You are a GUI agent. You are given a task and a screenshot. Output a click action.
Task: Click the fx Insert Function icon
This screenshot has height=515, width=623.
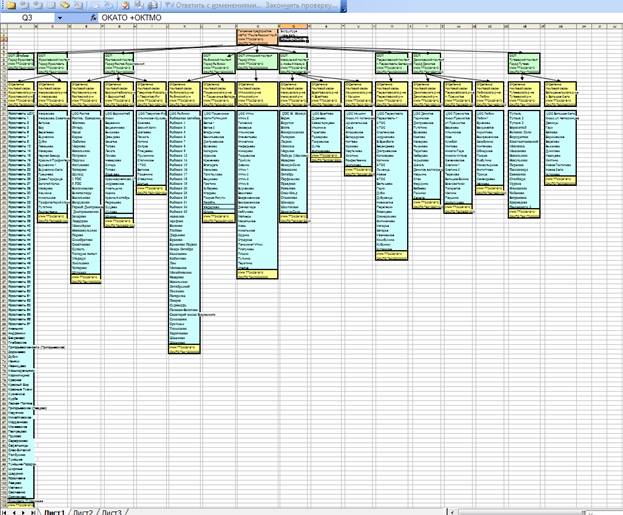pos(93,18)
